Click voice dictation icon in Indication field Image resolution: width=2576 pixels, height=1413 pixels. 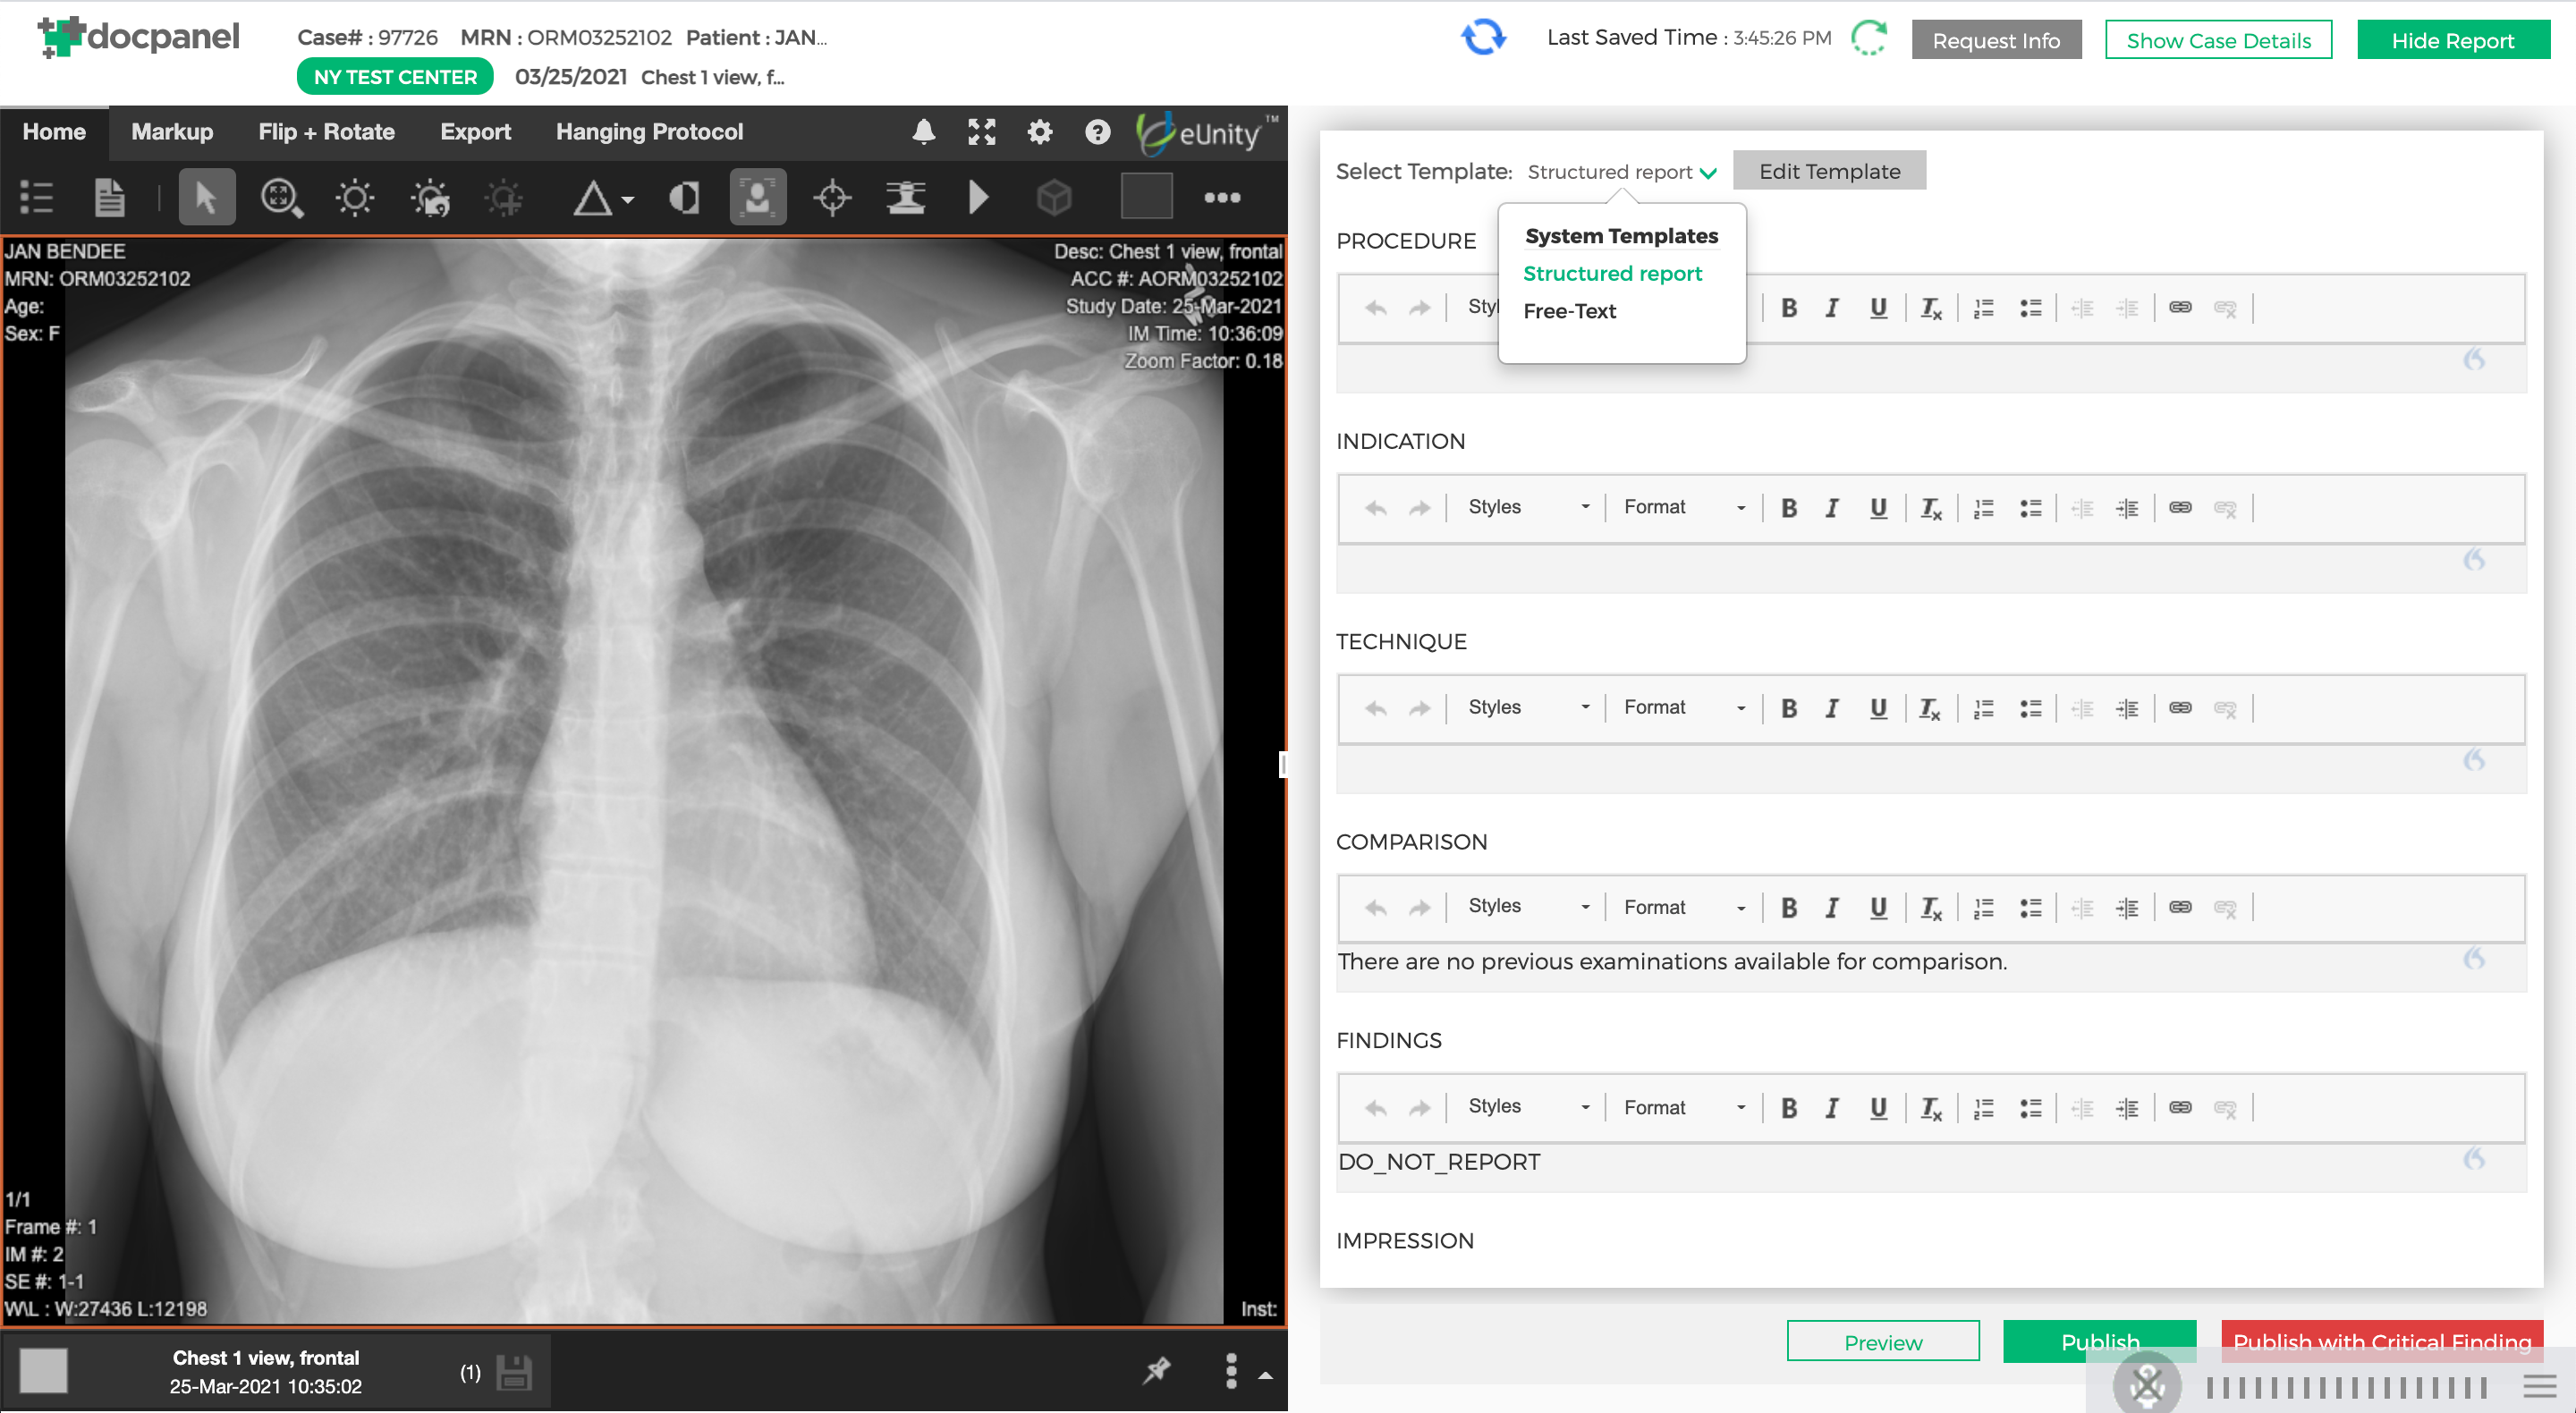click(2474, 559)
